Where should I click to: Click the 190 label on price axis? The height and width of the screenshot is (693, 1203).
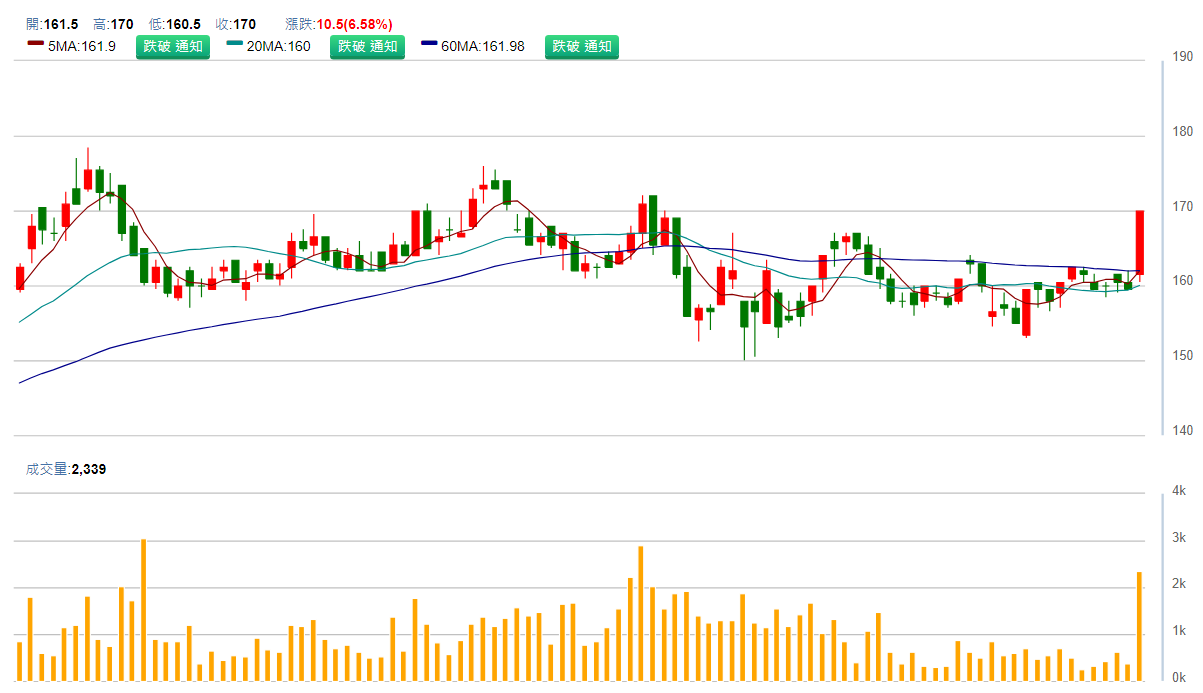tap(1183, 57)
